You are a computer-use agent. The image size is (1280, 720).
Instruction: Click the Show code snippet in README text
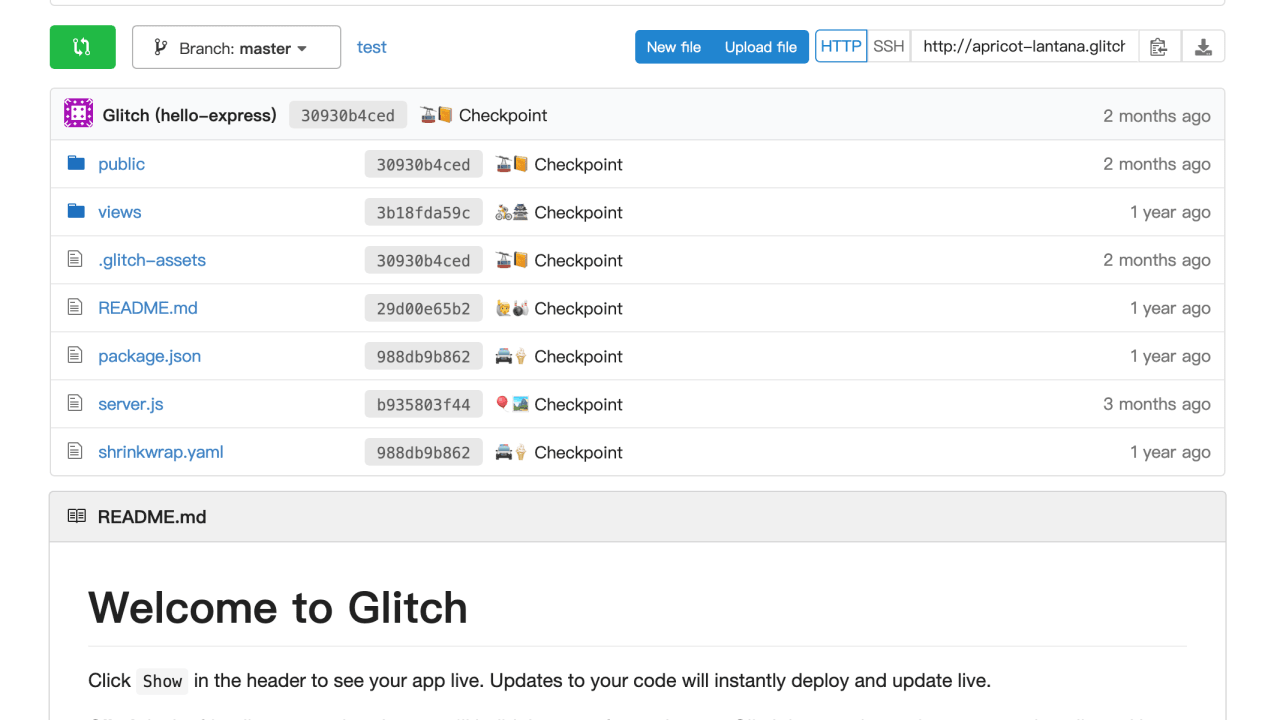click(x=162, y=681)
